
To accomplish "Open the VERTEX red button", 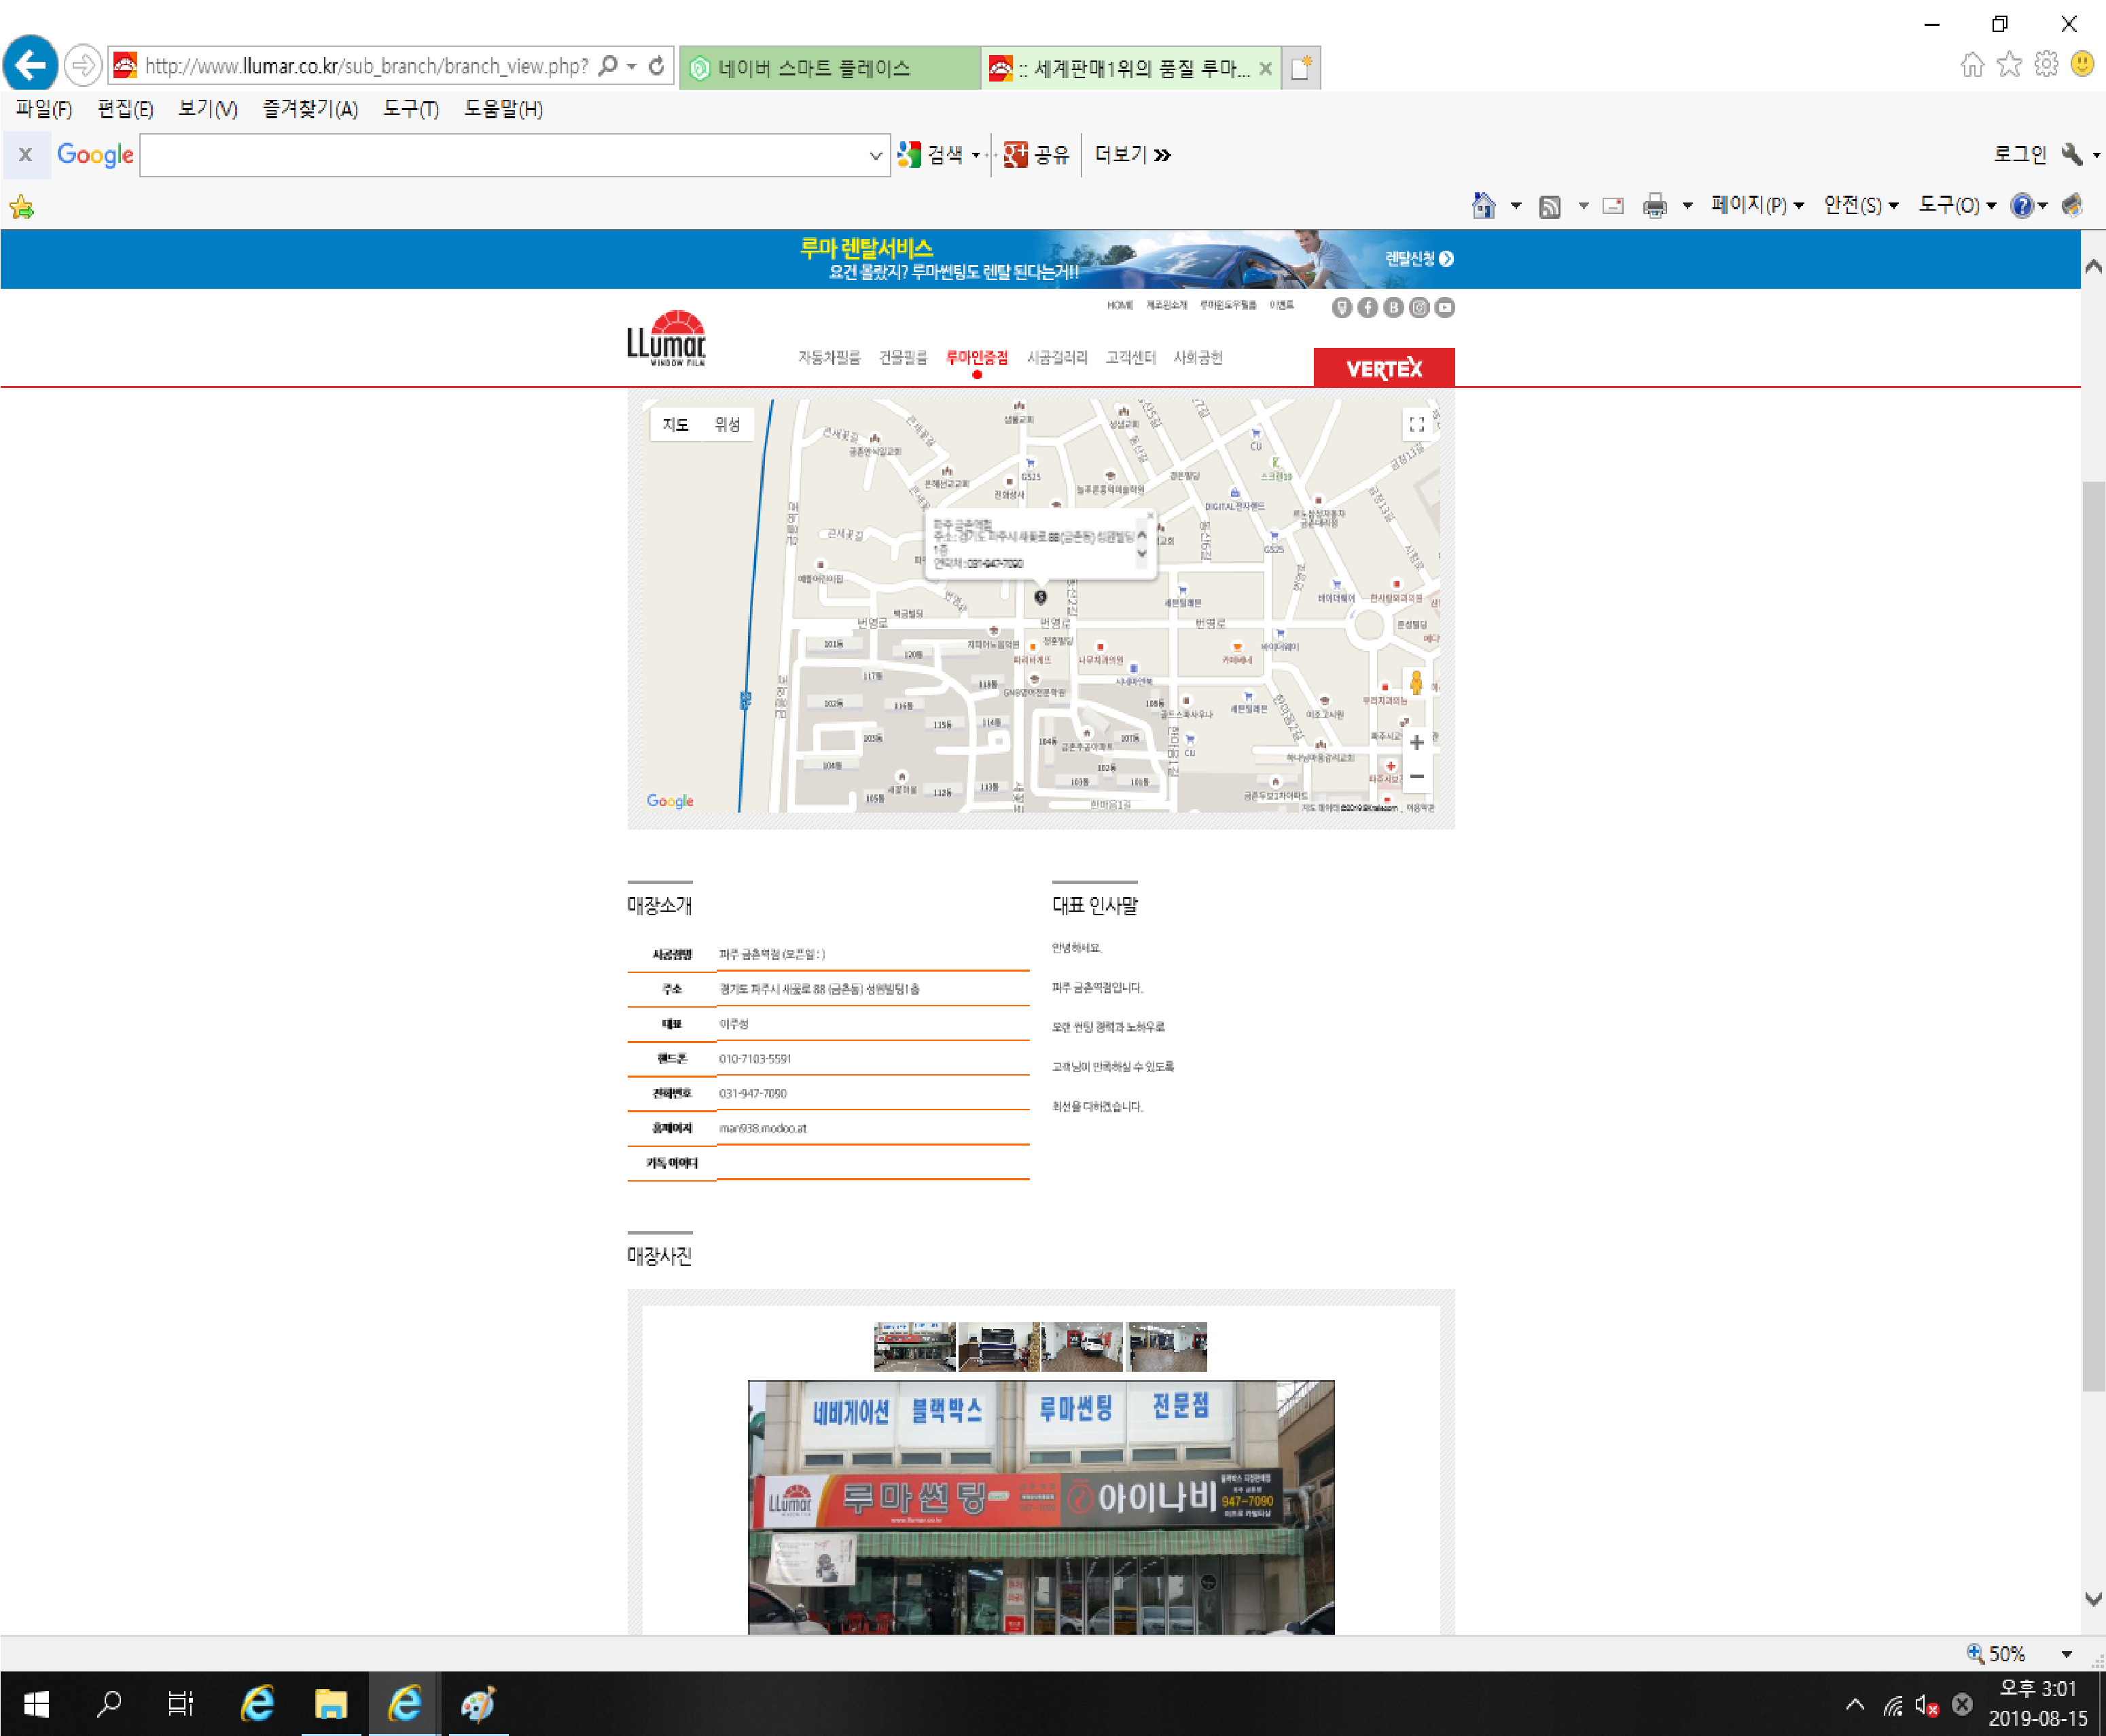I will tap(1384, 367).
